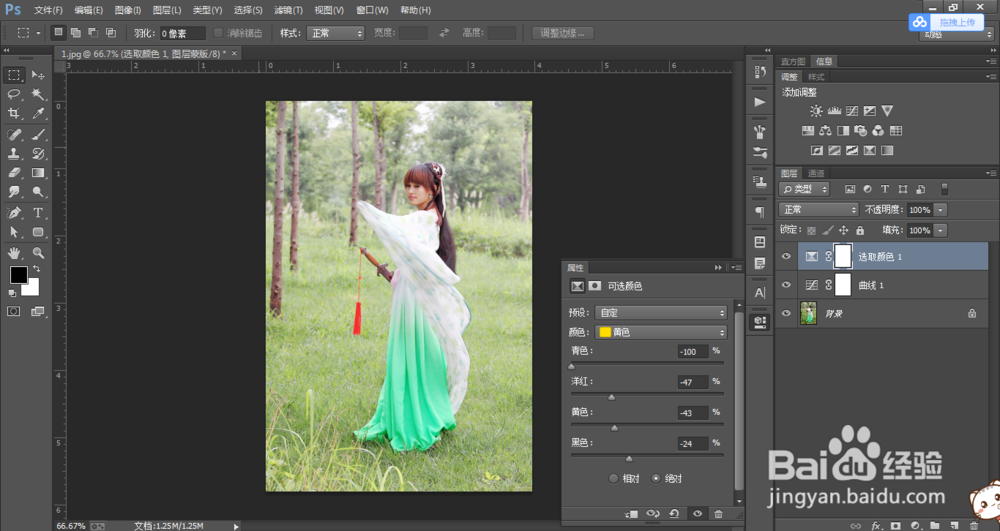
Task: Click the 背景 layer thumbnail
Action: pos(808,313)
